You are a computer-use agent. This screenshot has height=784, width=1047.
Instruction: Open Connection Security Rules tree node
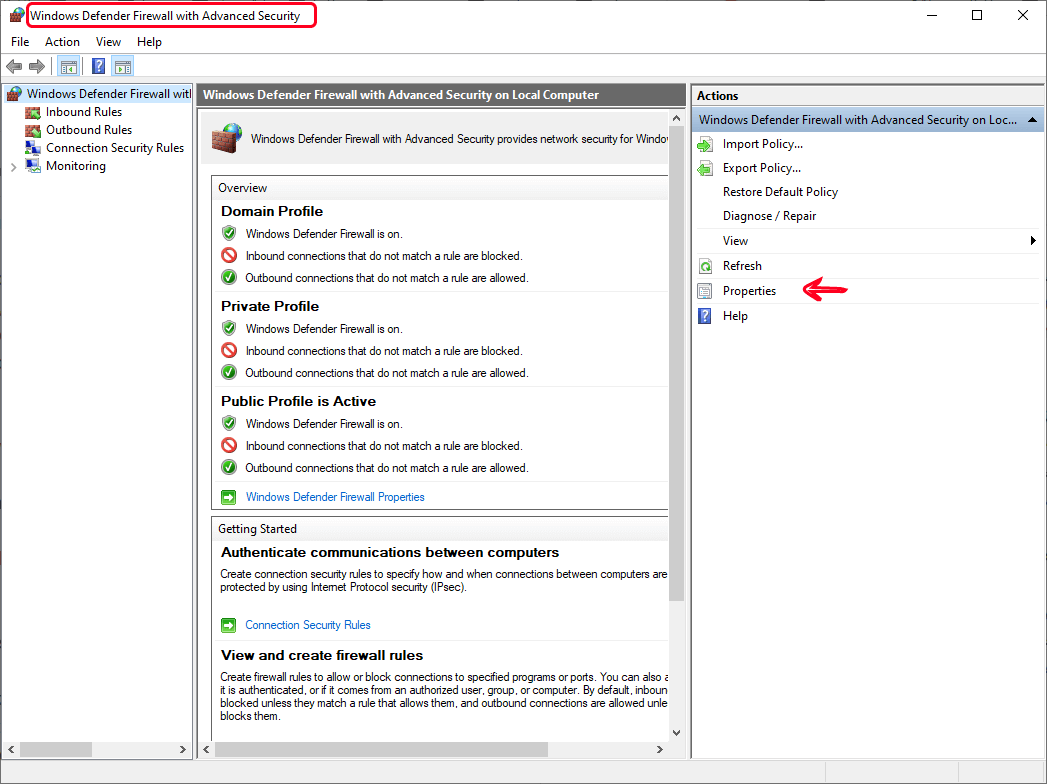(114, 148)
